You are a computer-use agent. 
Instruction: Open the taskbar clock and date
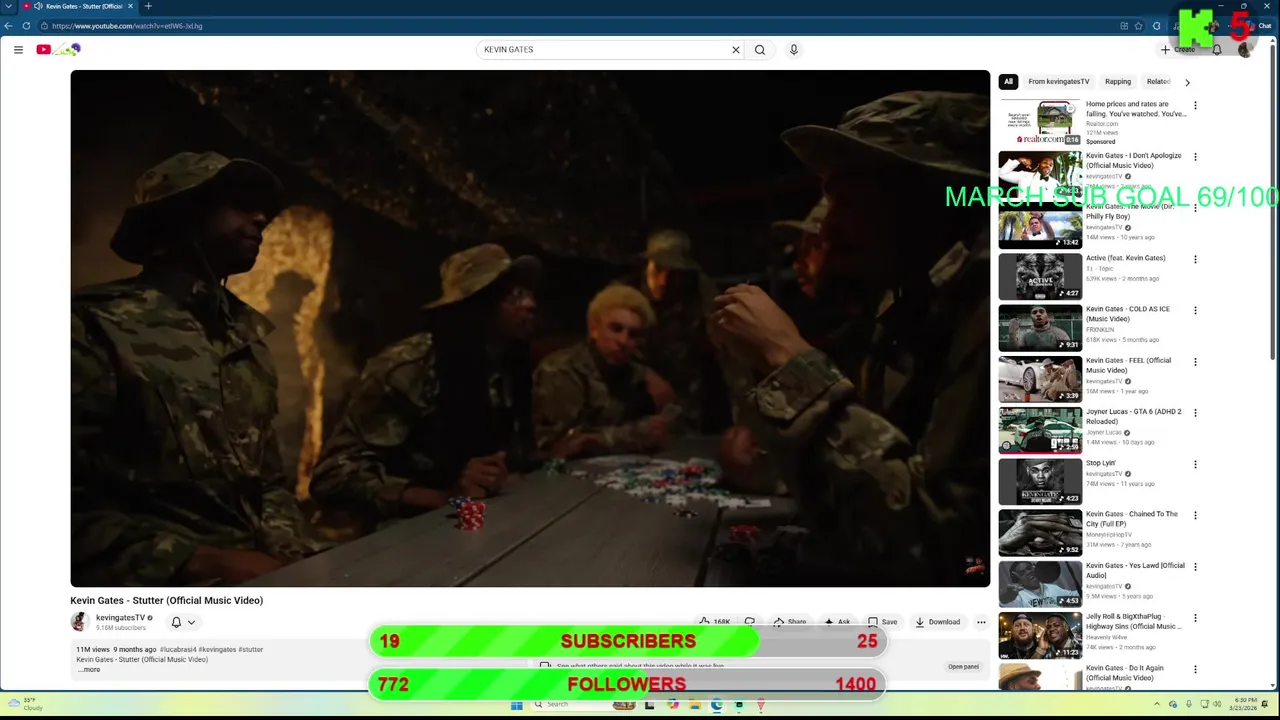1245,704
